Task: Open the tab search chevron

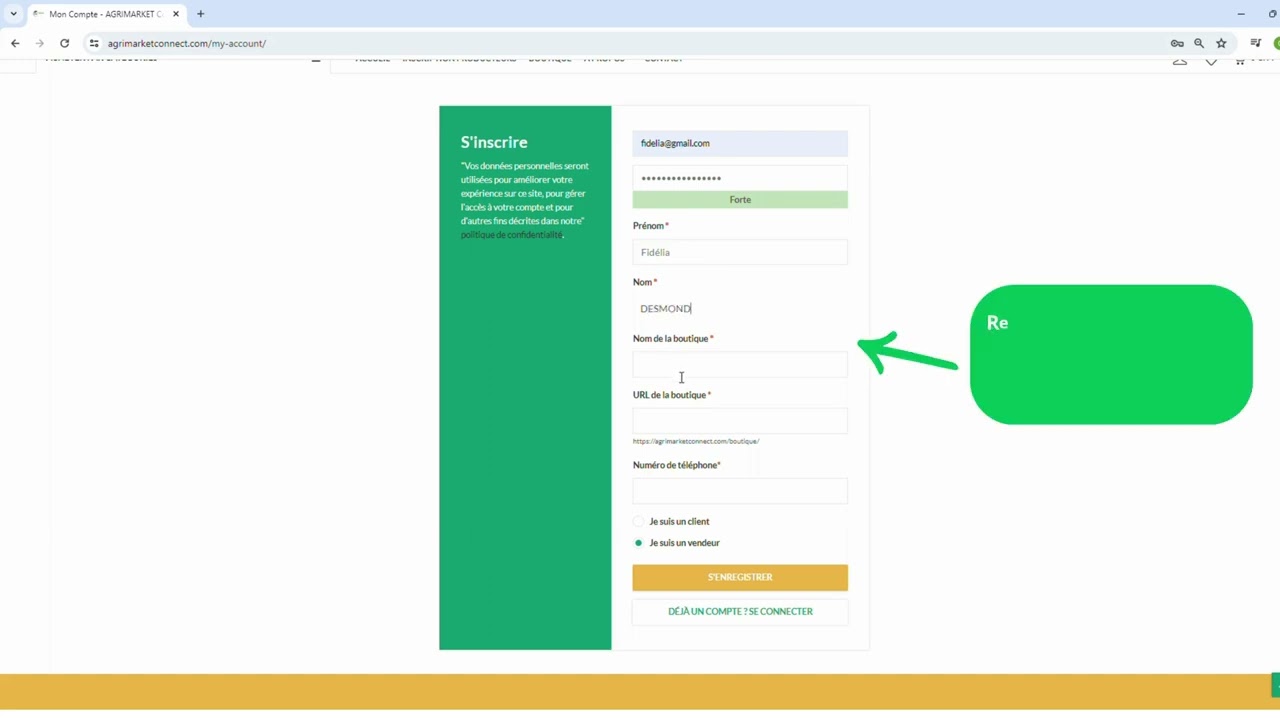Action: click(x=13, y=14)
